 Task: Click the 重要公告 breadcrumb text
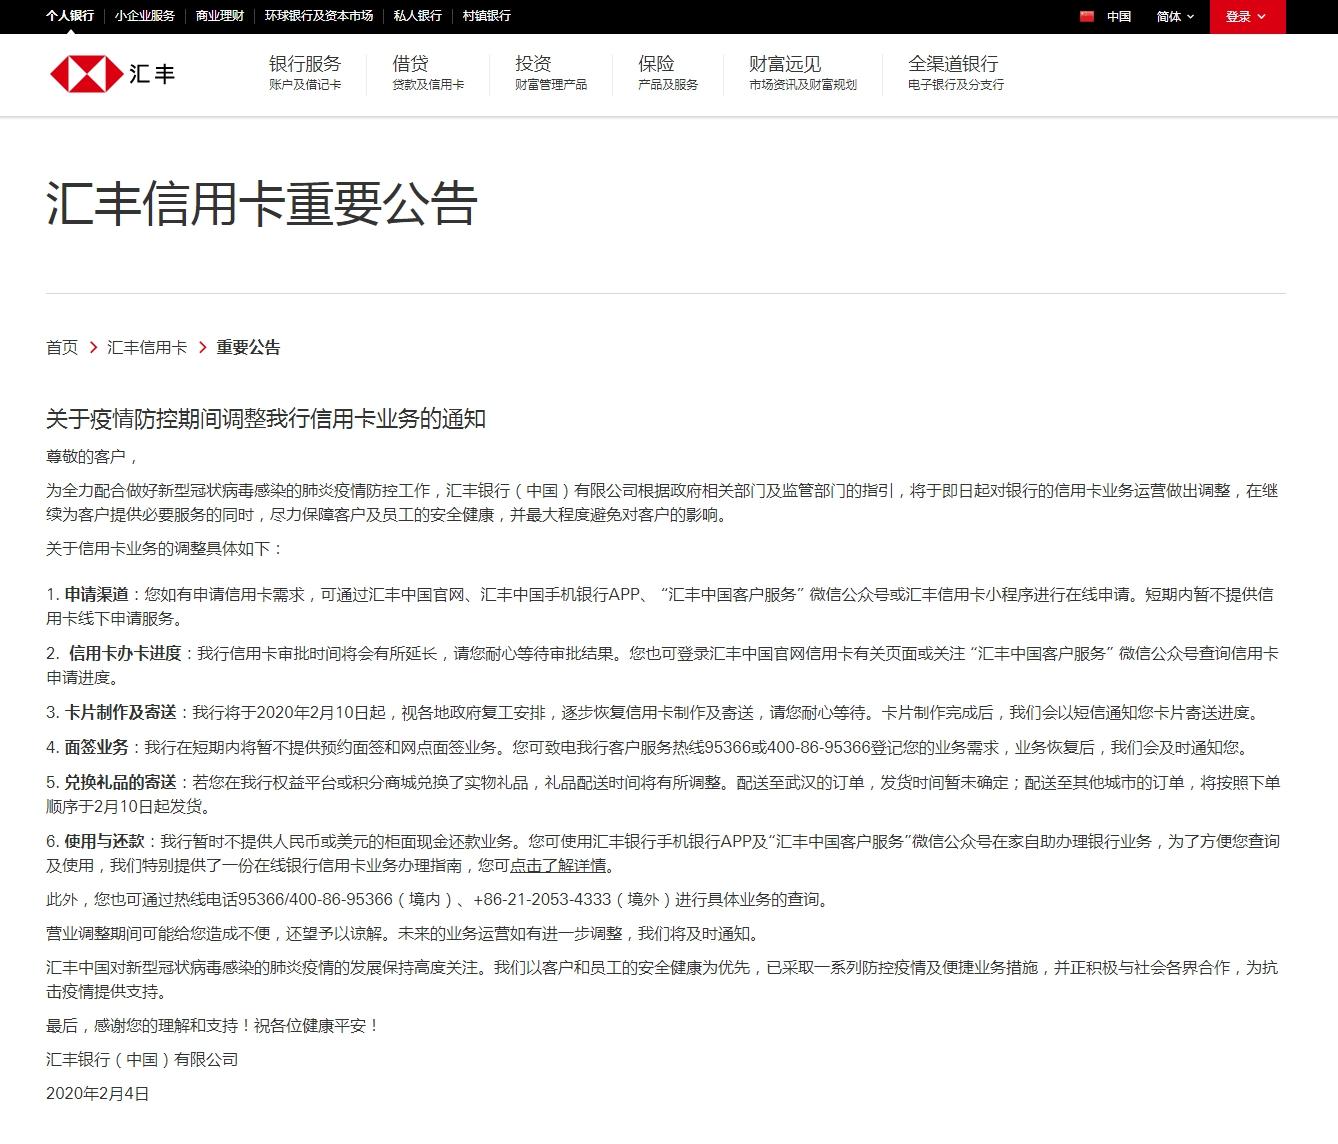tap(248, 347)
